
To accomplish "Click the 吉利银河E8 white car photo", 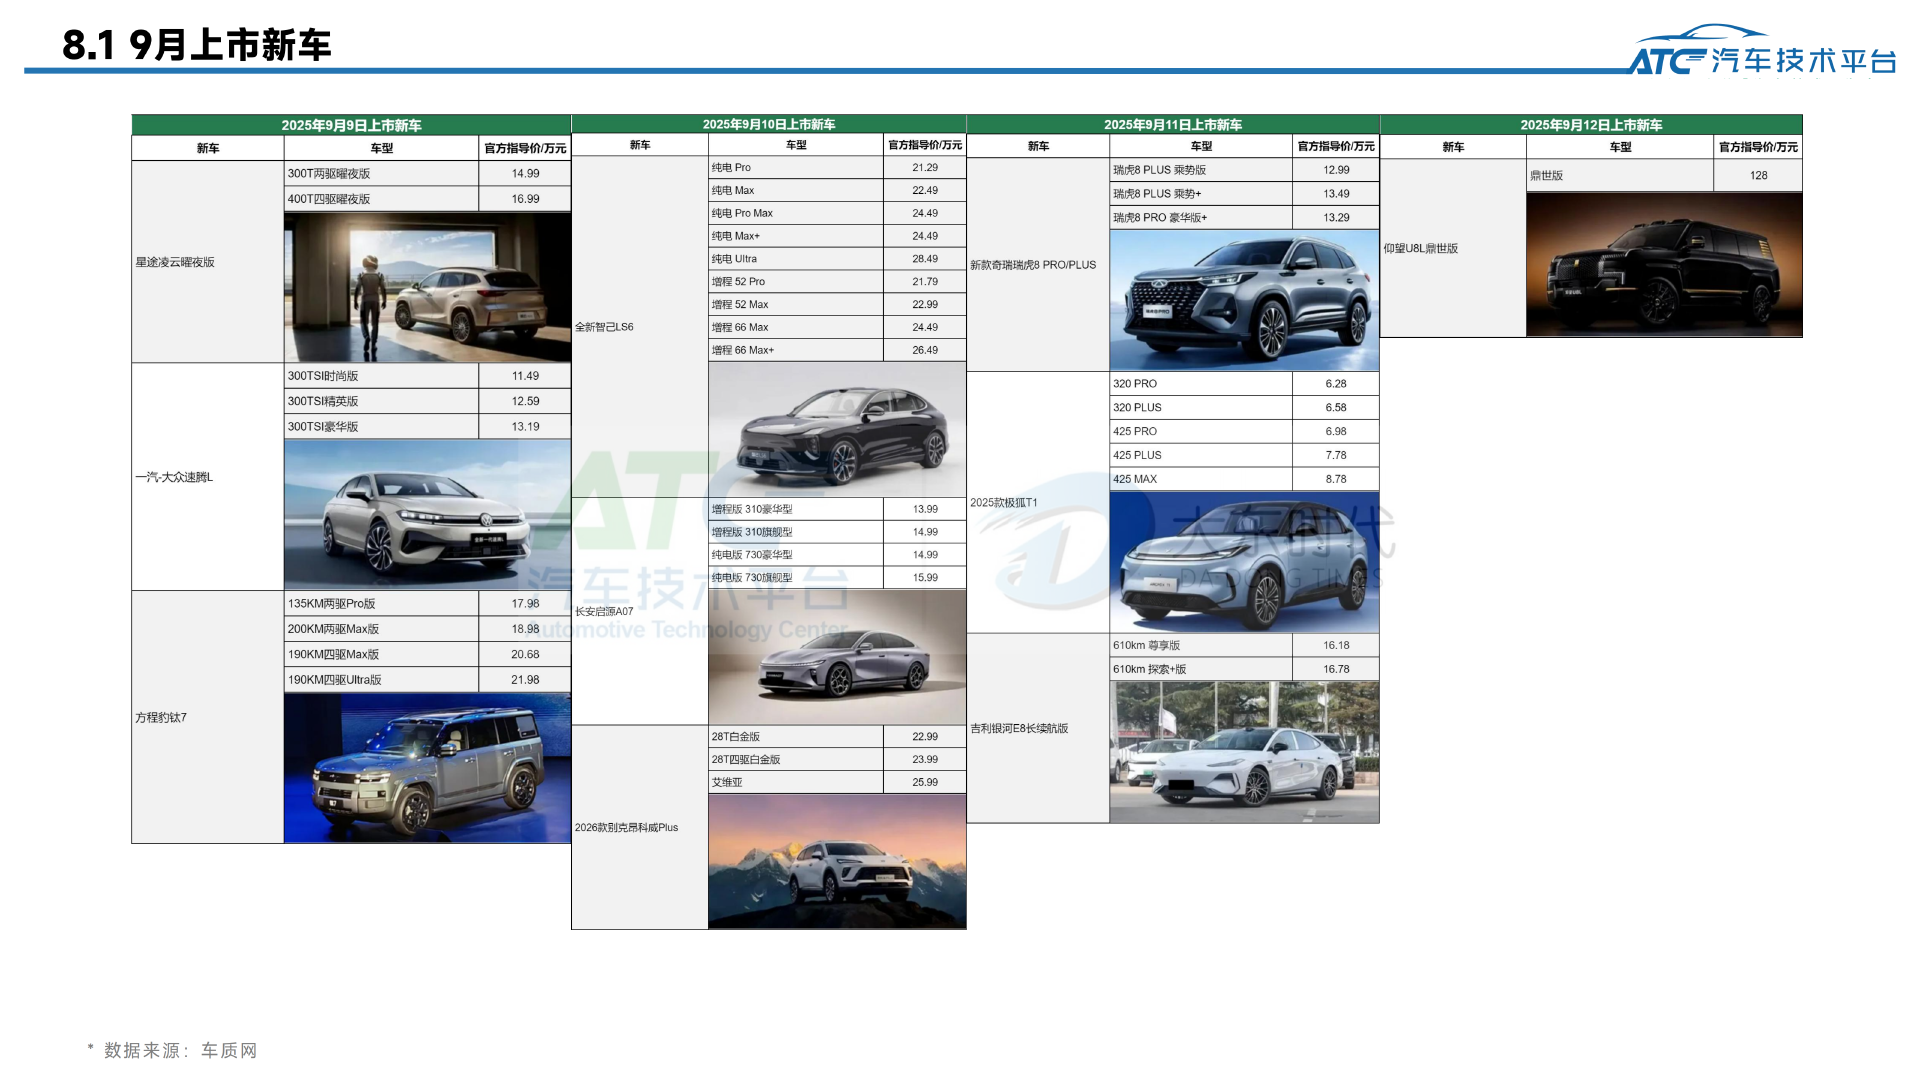I will 1244,752.
